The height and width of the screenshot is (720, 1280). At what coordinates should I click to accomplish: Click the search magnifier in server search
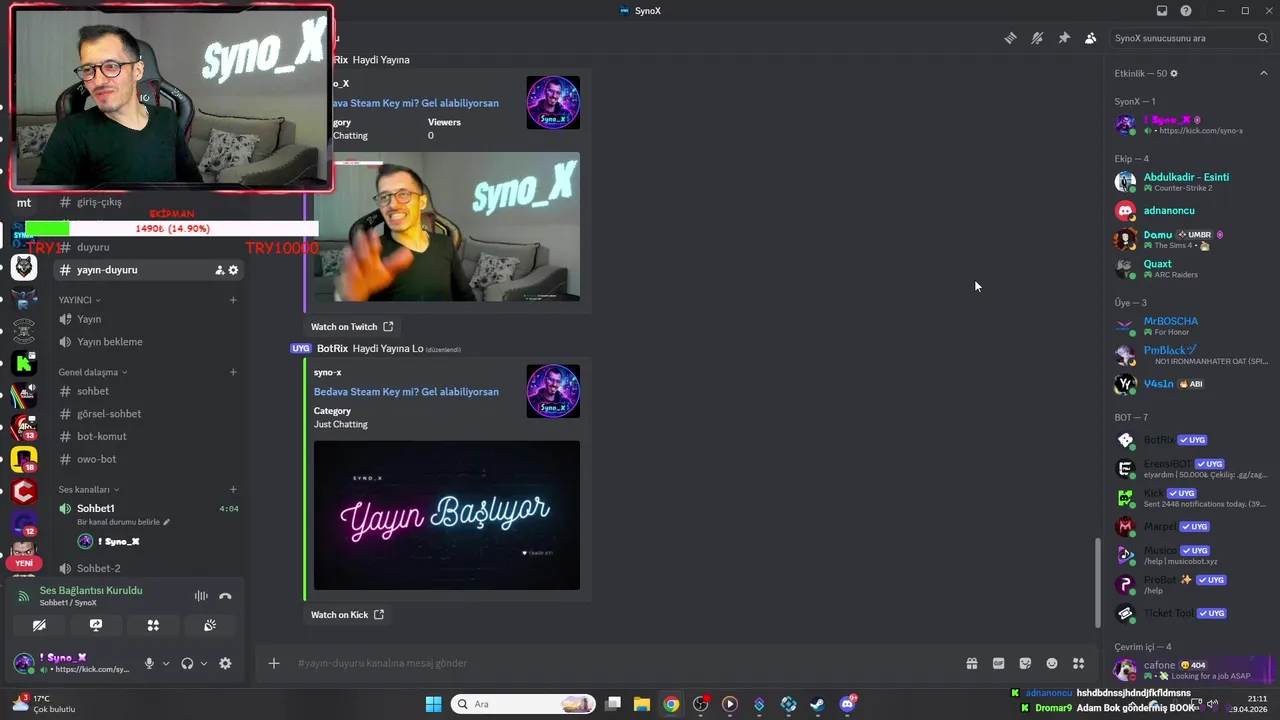(1263, 38)
